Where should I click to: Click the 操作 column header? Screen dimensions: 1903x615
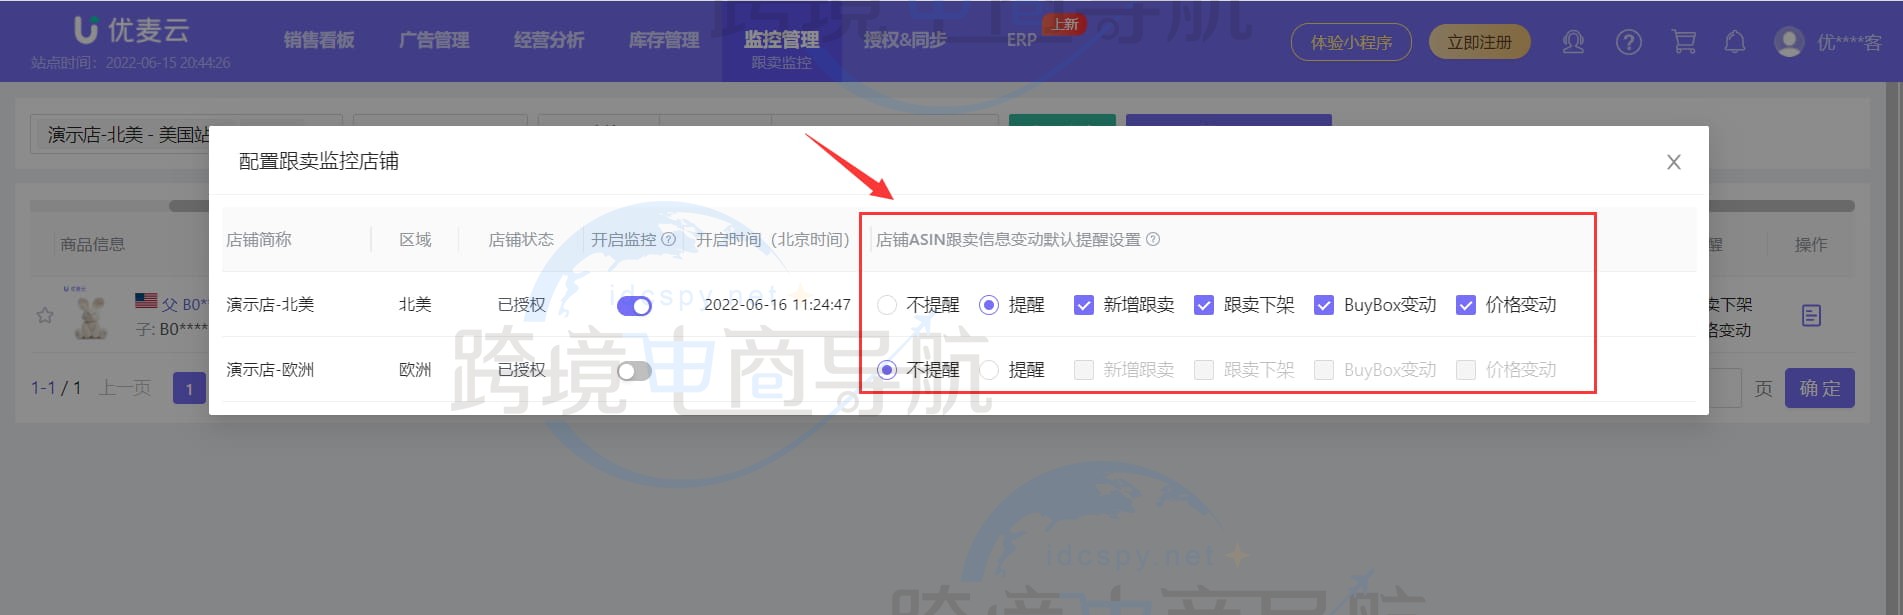[x=1811, y=244]
